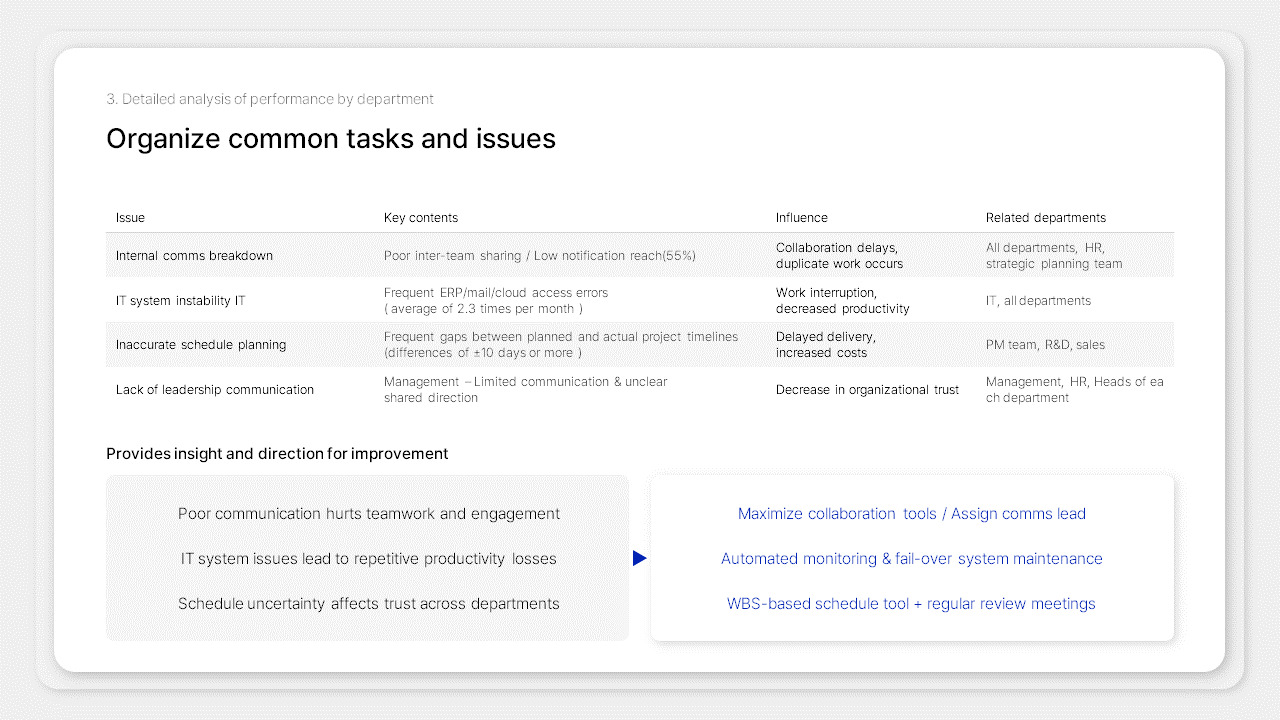Click 'Maximize collaboration tools / Assign comms lead'
The image size is (1280, 720).
(911, 513)
